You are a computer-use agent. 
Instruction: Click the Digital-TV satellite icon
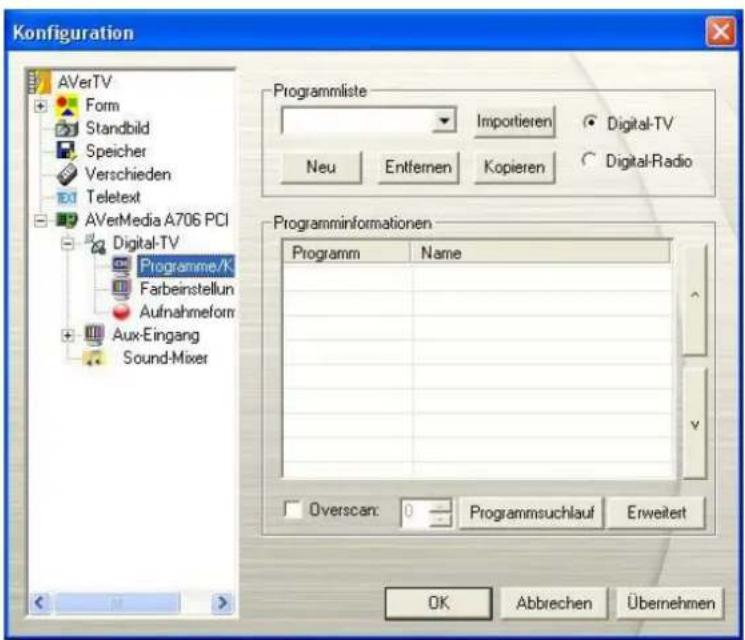tap(96, 243)
